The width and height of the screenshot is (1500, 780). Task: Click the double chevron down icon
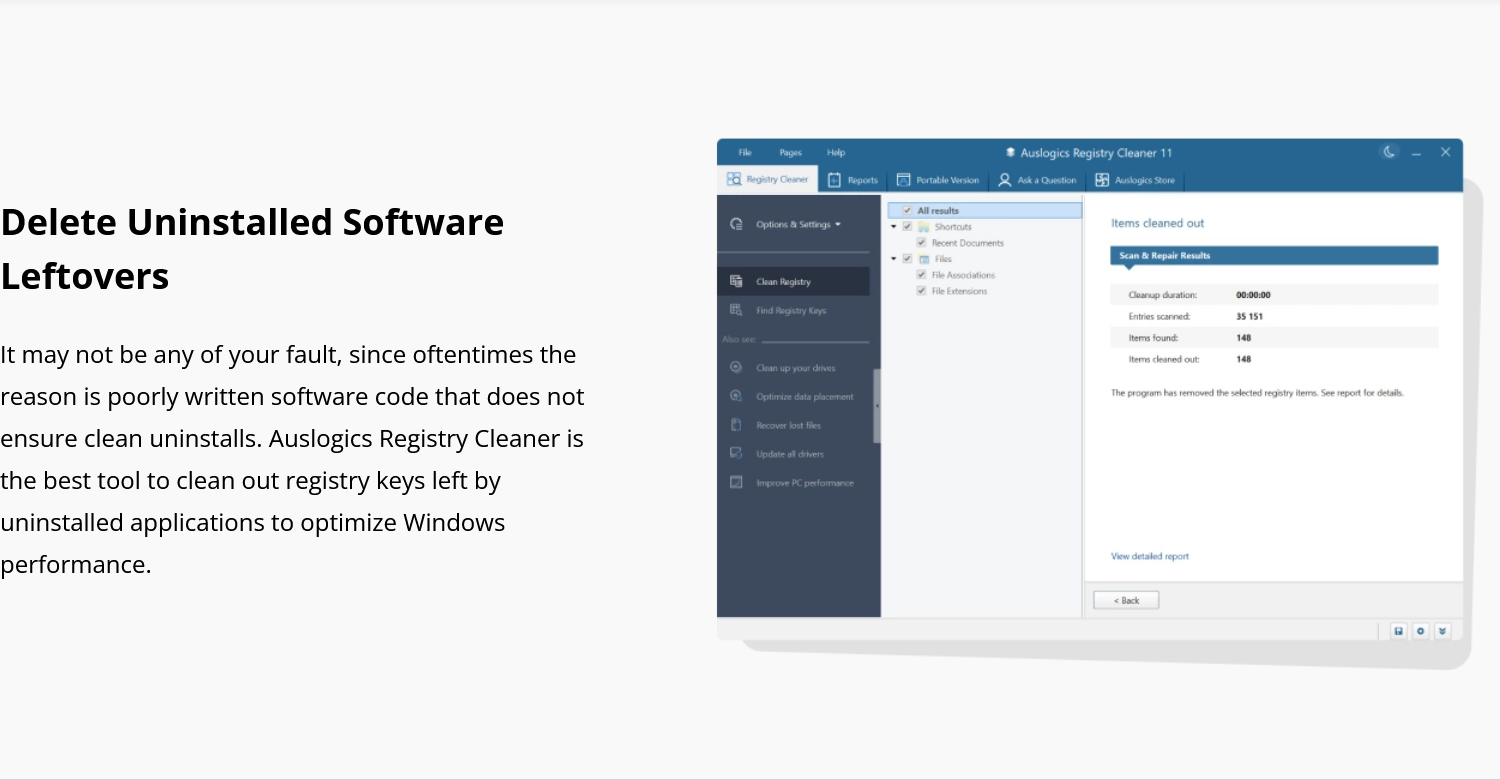(x=1442, y=632)
